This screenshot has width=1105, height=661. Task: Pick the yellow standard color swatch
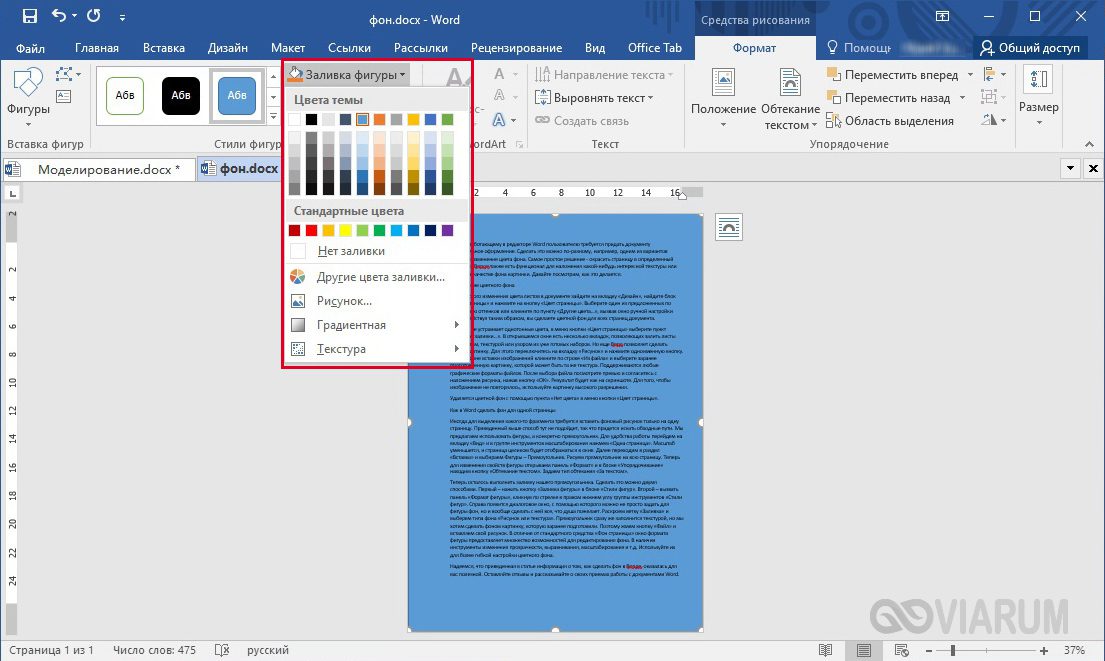[x=345, y=230]
